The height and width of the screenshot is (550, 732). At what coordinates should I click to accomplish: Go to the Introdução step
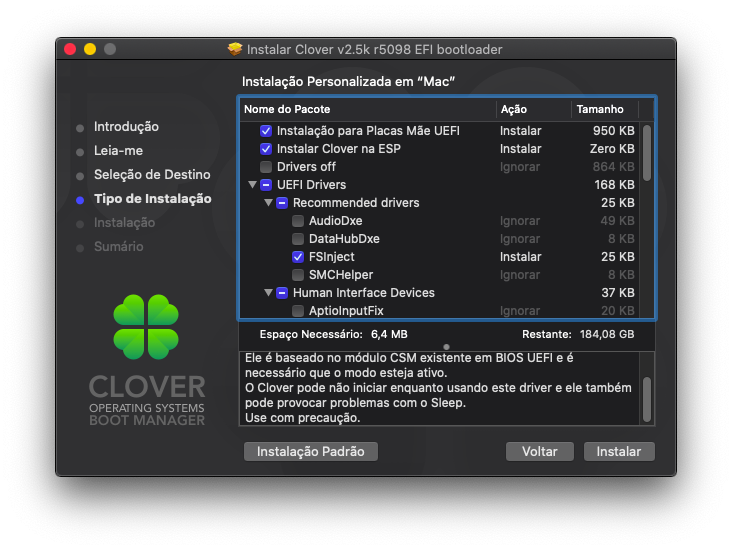click(126, 127)
